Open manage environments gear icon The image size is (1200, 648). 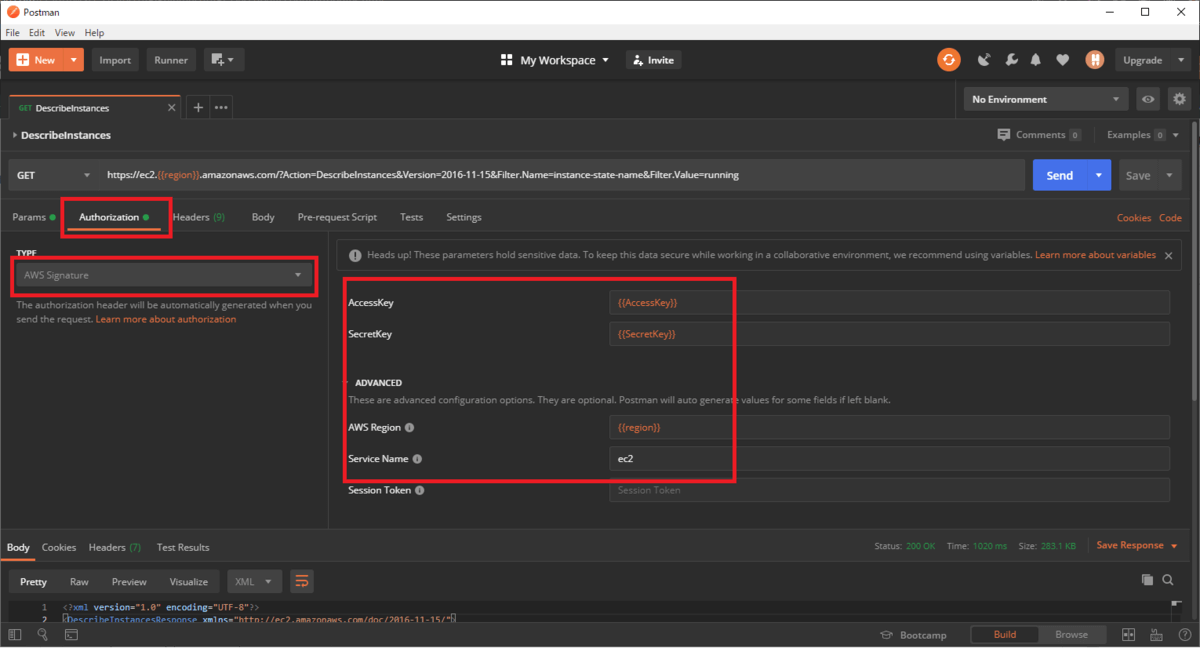coord(1179,99)
